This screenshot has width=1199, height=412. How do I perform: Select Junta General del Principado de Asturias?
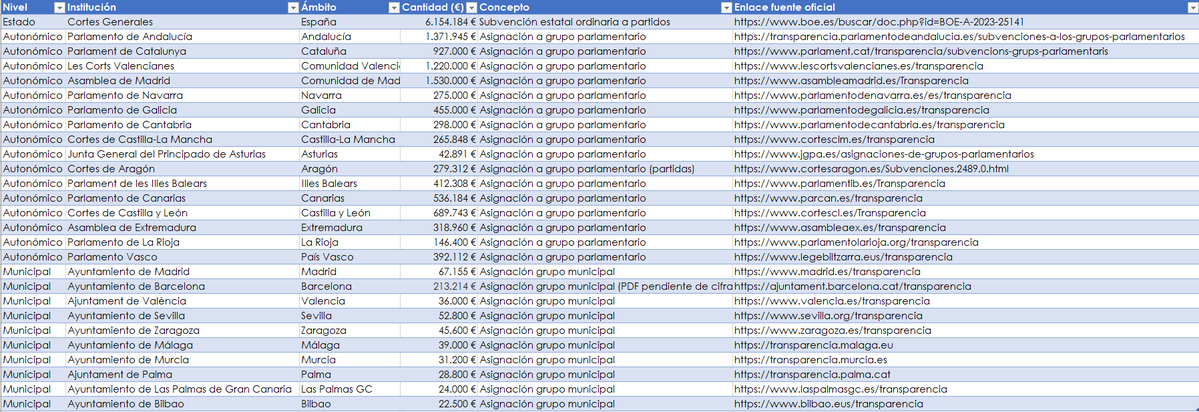coord(183,154)
